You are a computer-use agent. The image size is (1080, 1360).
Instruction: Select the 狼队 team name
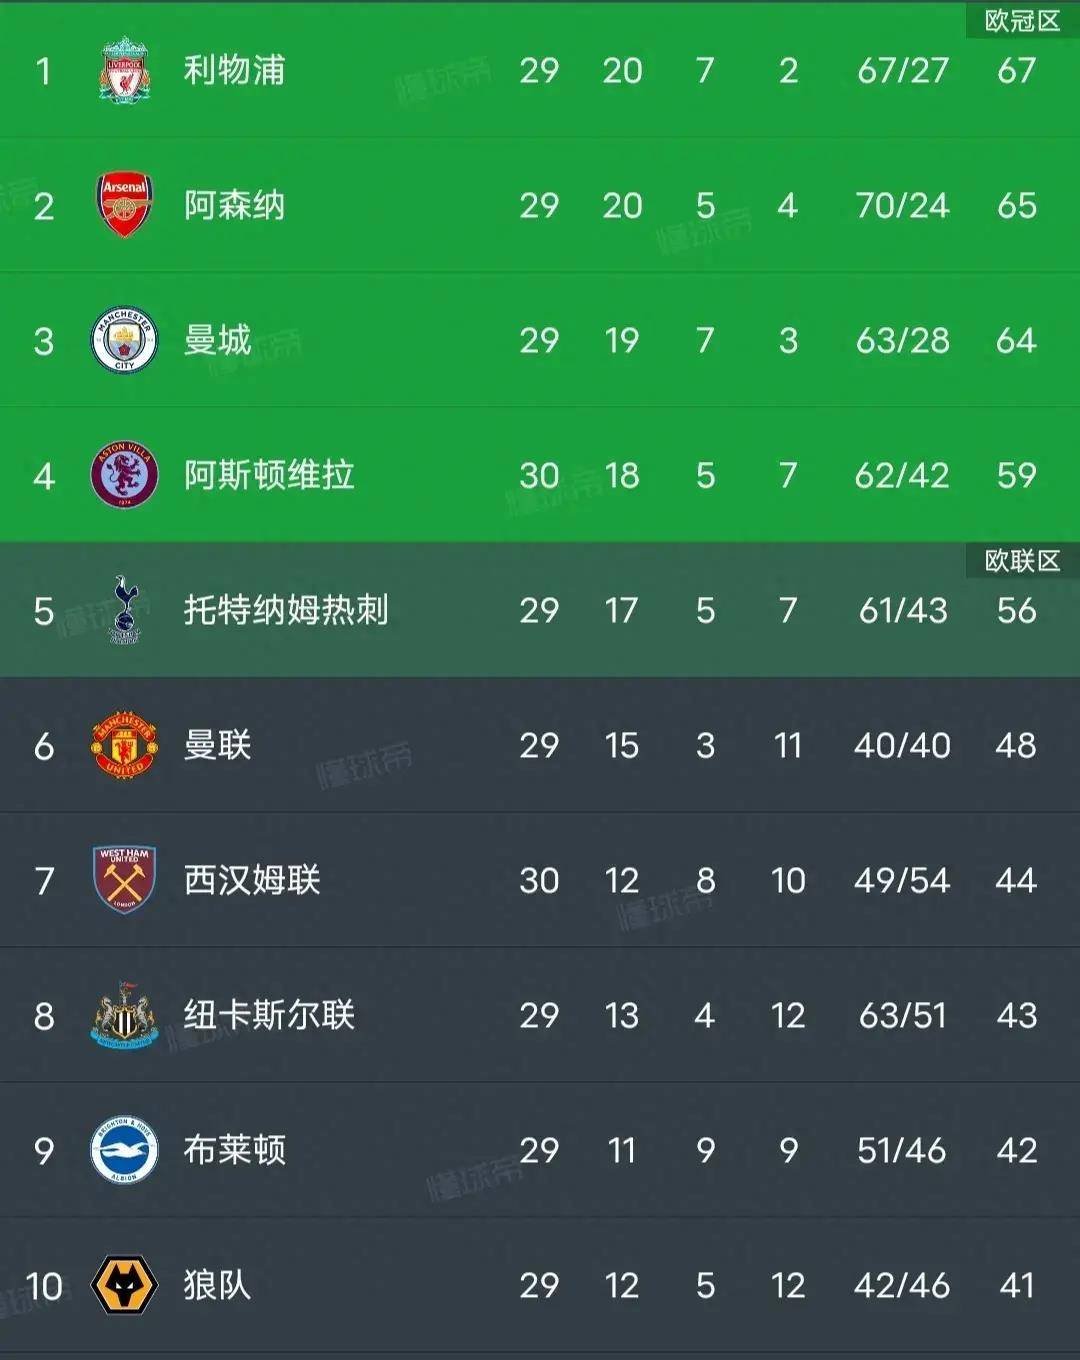(217, 1285)
